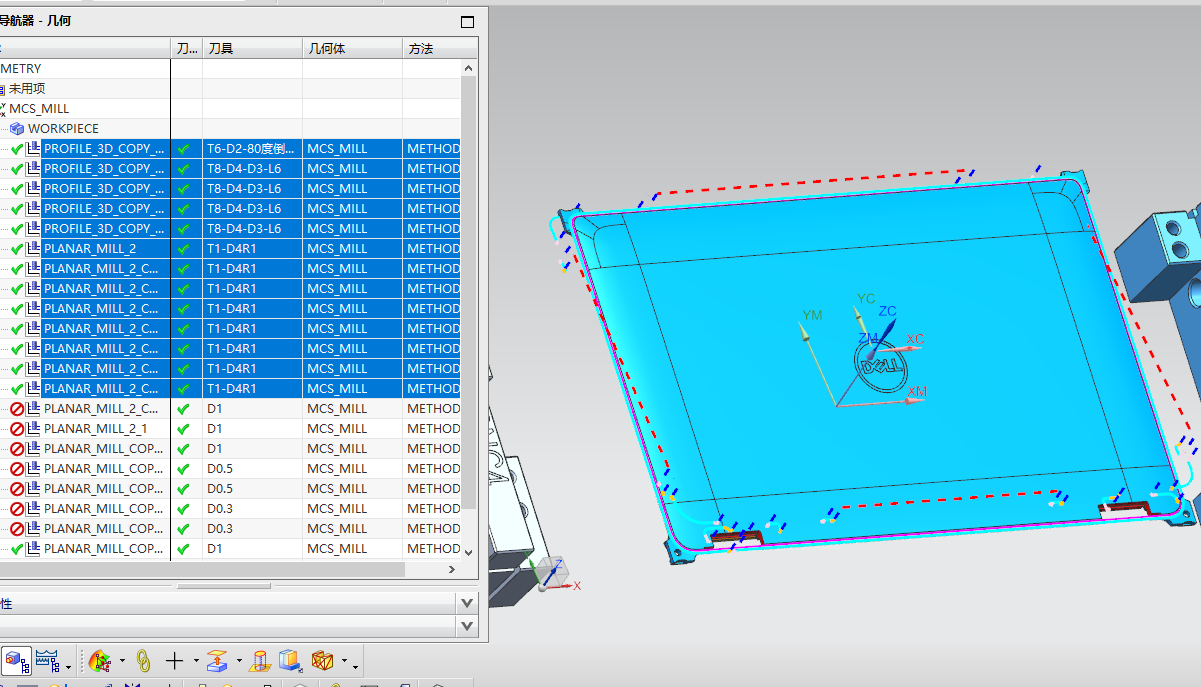Screen dimensions: 1201x687
Task: Open dropdown beside toolpath analysis icon
Action: [x=122, y=661]
